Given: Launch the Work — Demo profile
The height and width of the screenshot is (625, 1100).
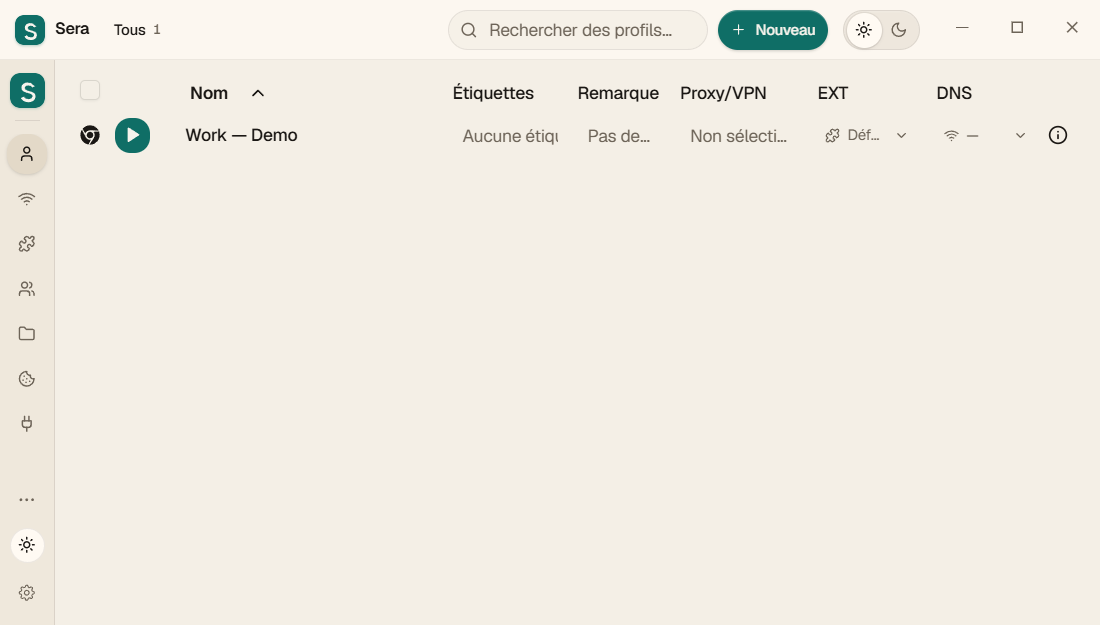Looking at the screenshot, I should (x=133, y=135).
